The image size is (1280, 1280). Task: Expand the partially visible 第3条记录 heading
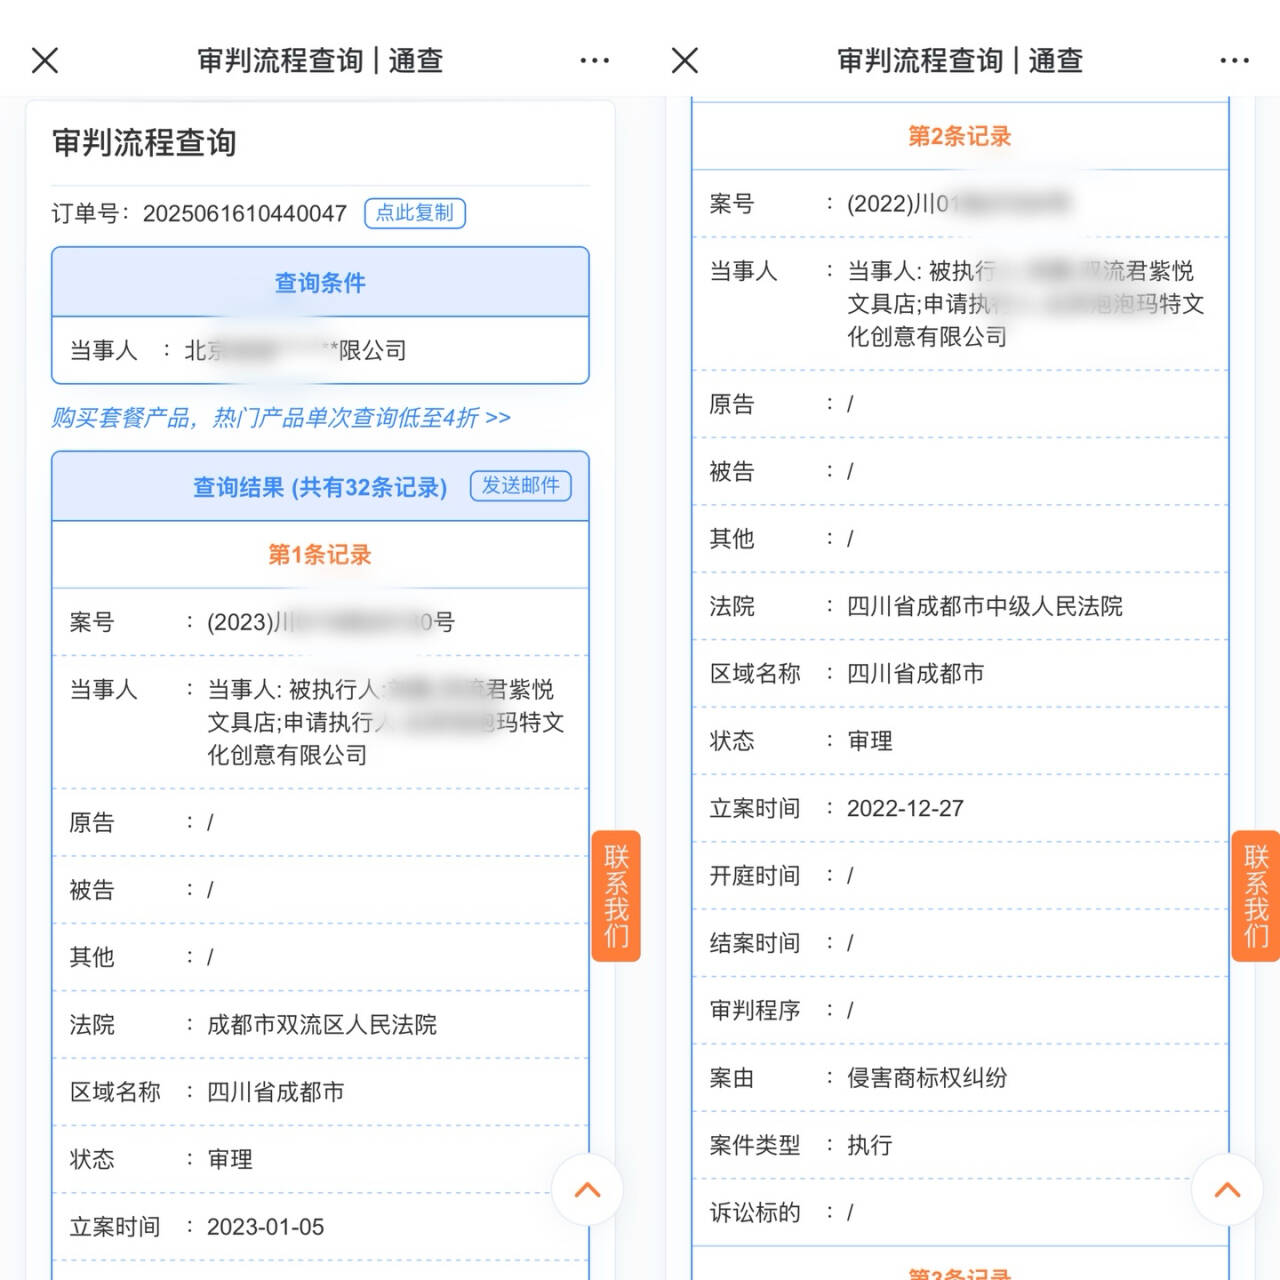point(959,1272)
